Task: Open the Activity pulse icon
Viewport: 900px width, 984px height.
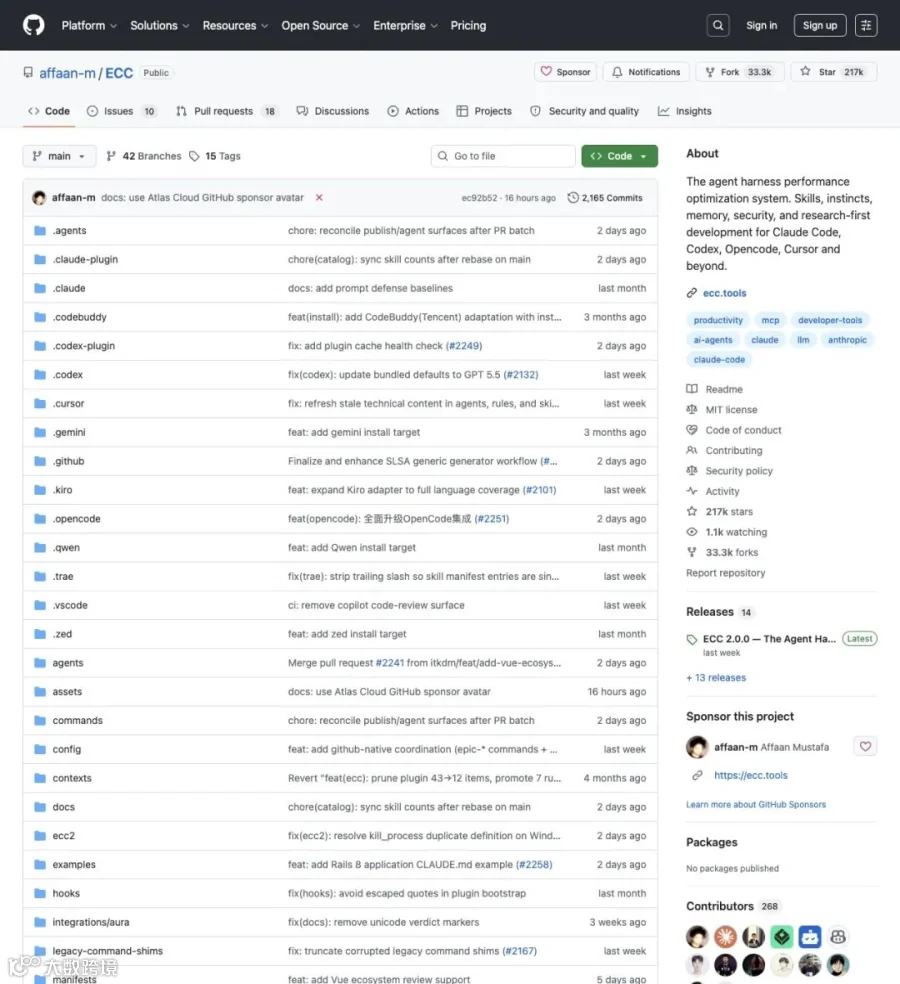Action: pos(692,491)
